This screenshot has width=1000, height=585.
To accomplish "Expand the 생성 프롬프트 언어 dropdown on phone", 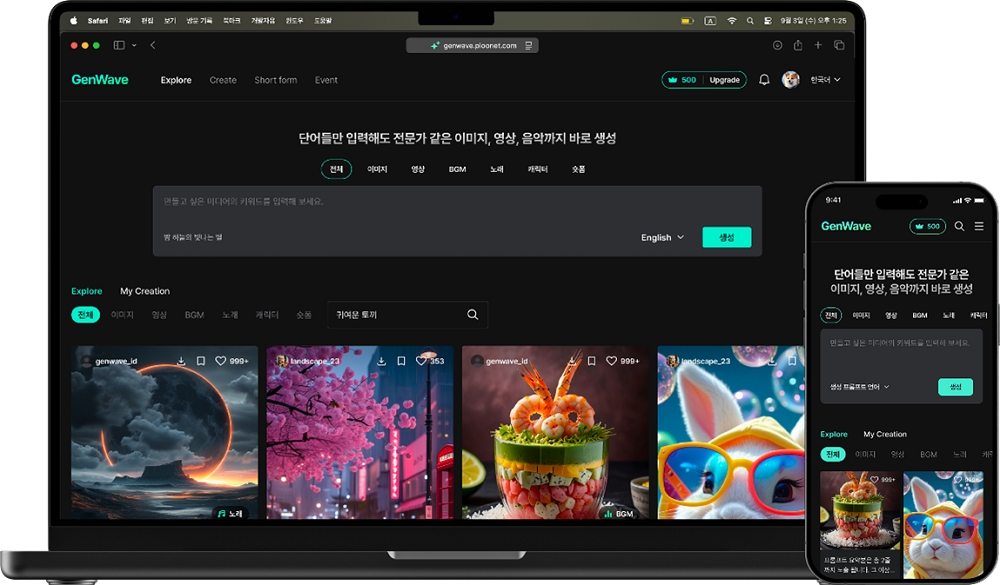I will tap(859, 387).
